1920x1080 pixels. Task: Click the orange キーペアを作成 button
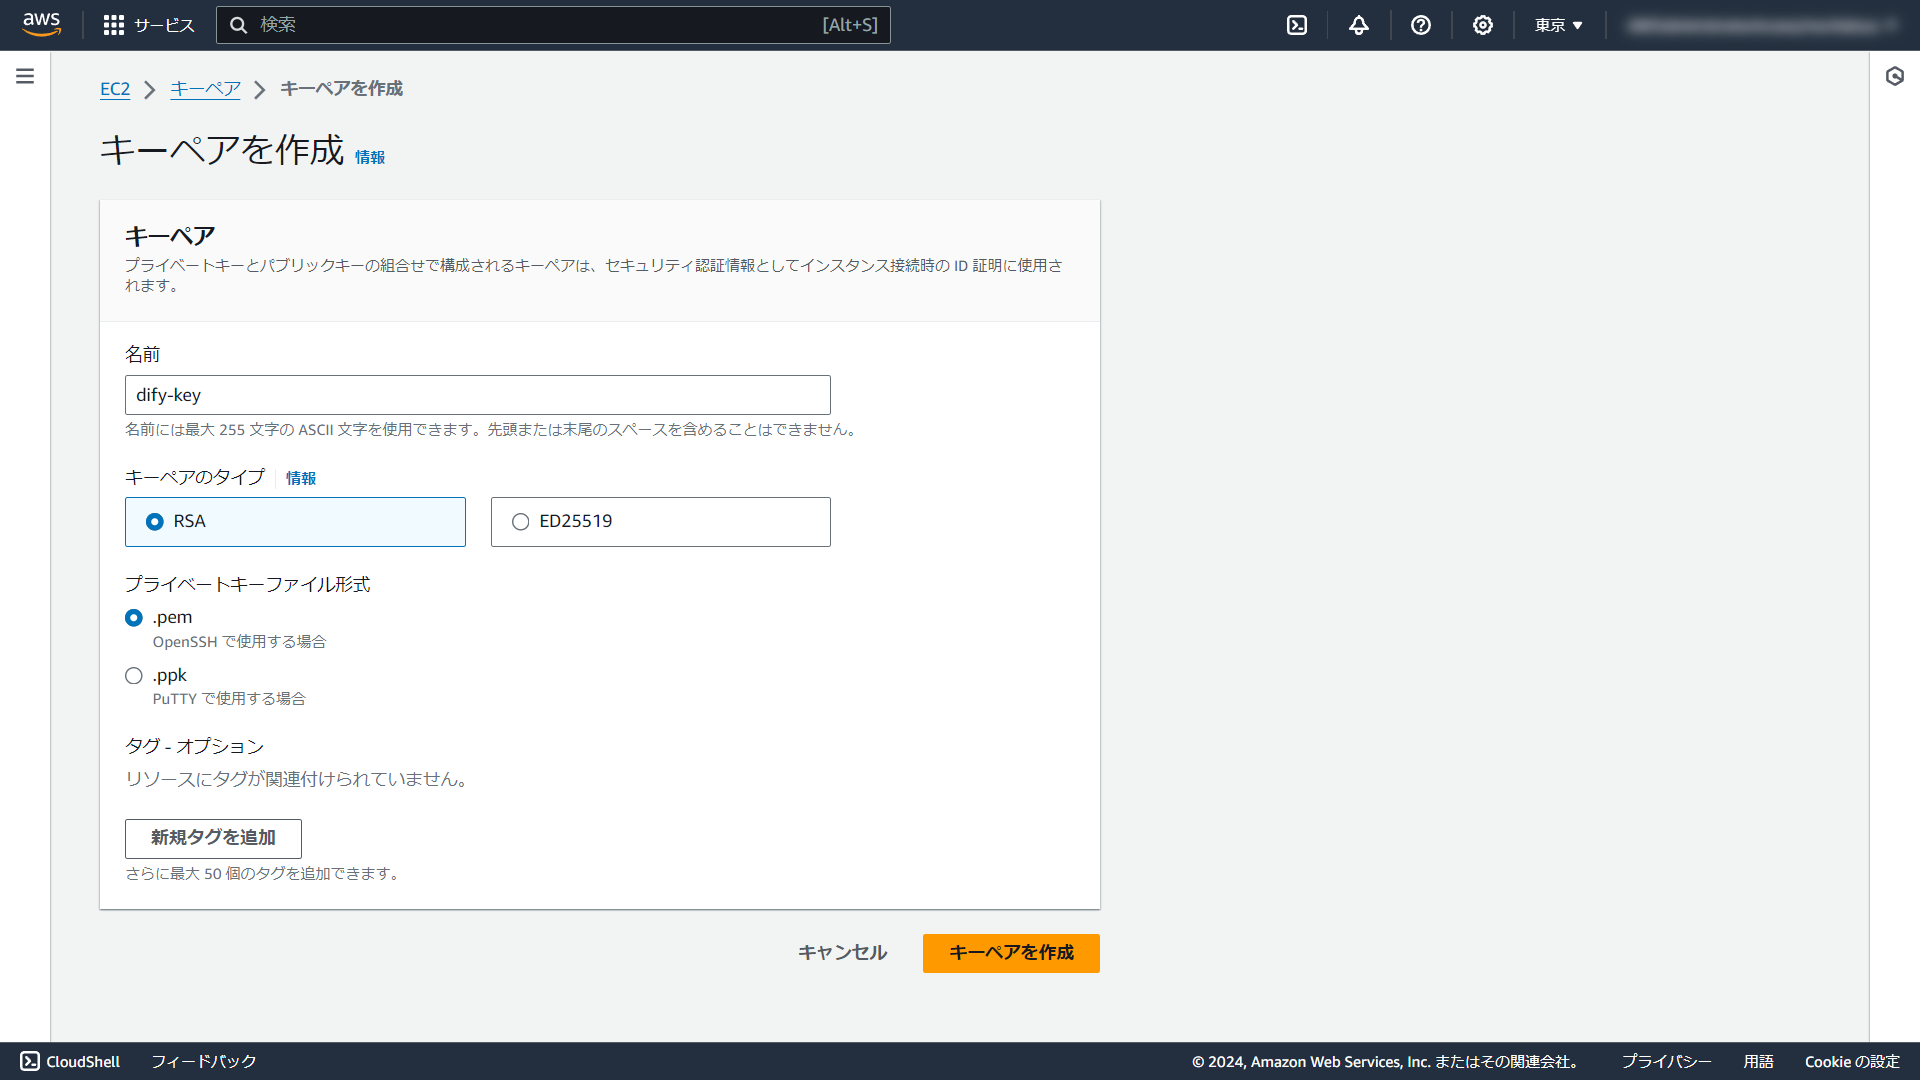click(x=1010, y=953)
